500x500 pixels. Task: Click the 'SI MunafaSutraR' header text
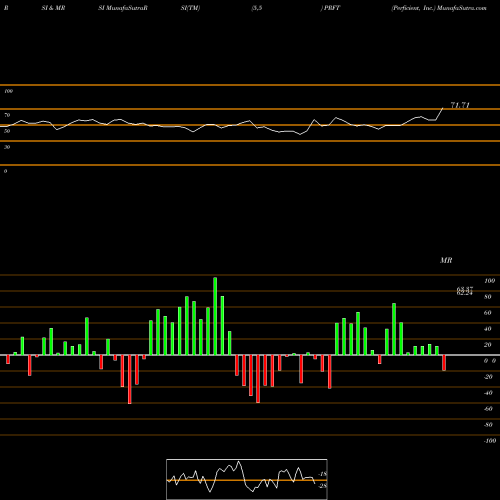123,8
